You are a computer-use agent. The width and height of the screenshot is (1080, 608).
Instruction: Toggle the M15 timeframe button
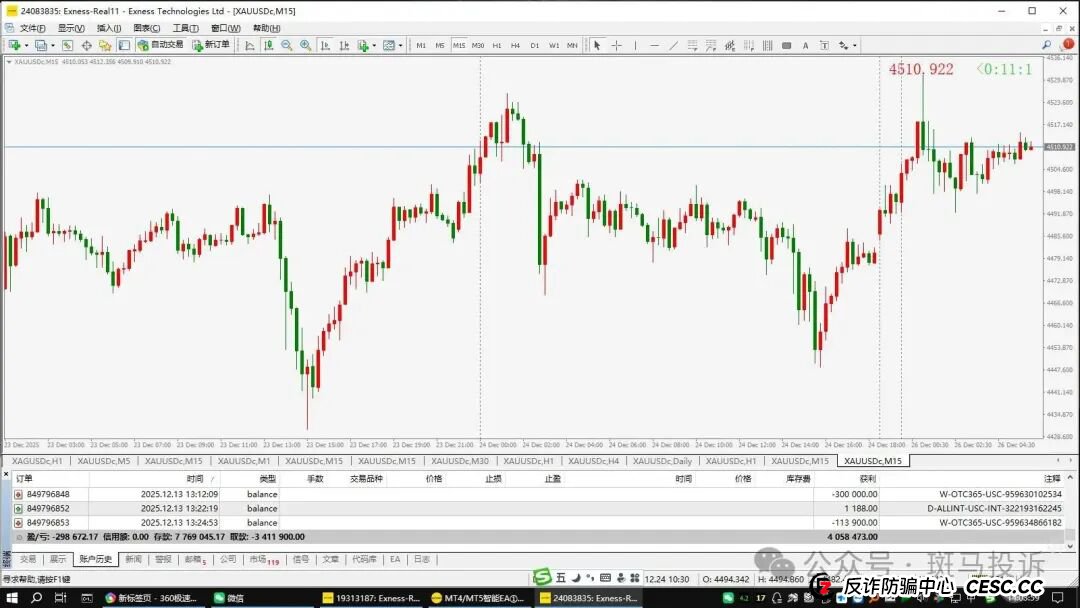click(458, 45)
